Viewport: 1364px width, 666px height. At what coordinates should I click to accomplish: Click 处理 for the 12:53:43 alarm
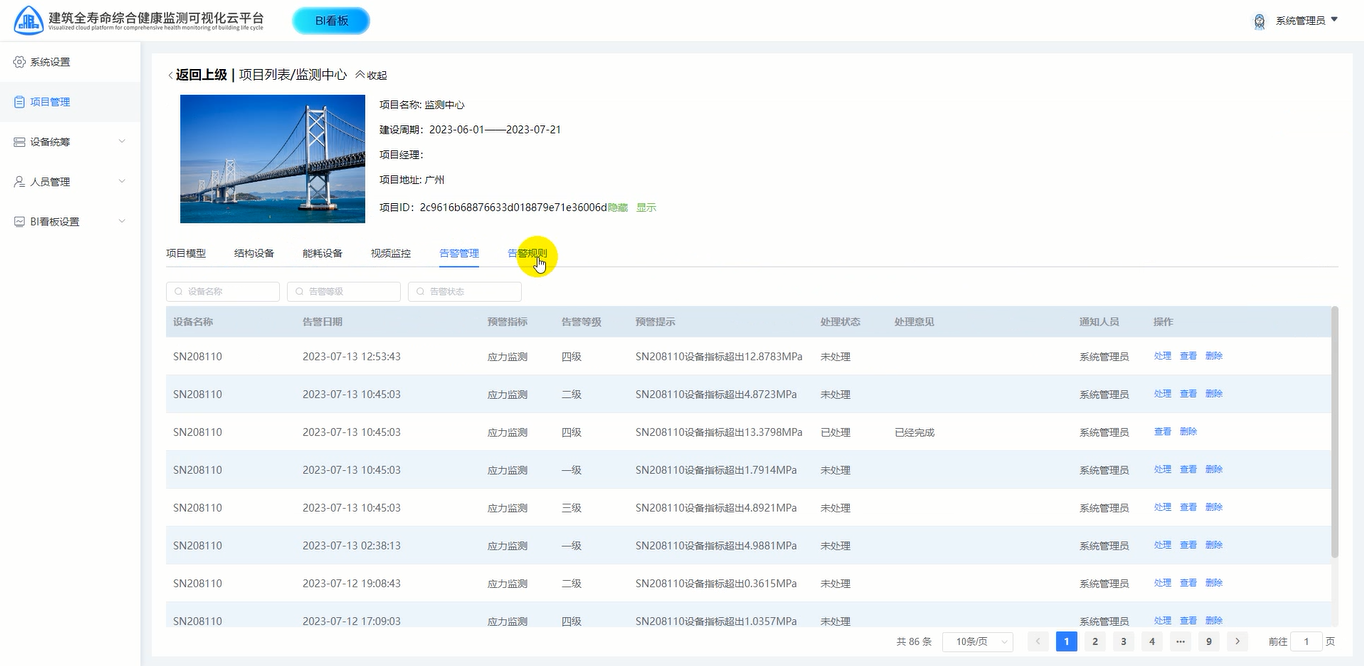pos(1162,356)
